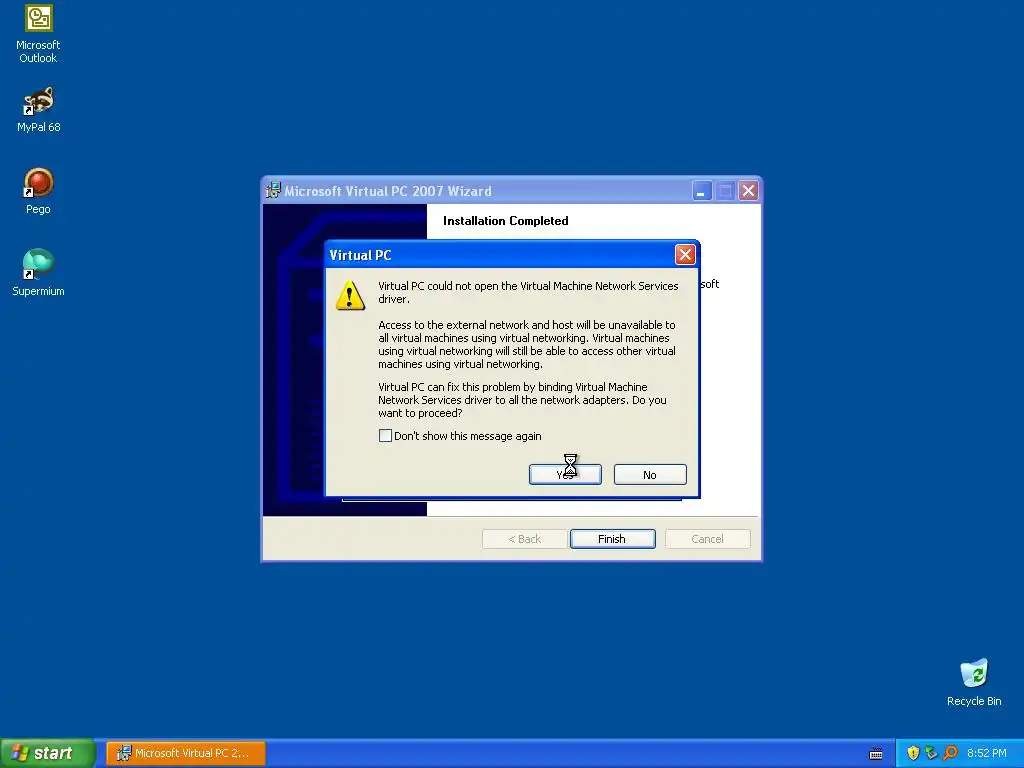The width and height of the screenshot is (1024, 768).
Task: Select the Supermium desktop shortcut
Action: tap(38, 273)
